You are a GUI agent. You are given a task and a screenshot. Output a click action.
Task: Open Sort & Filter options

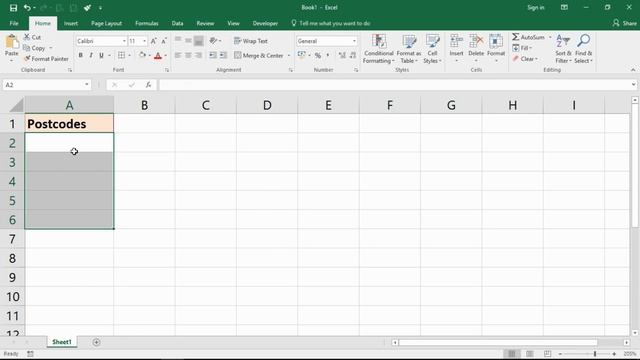(563, 49)
